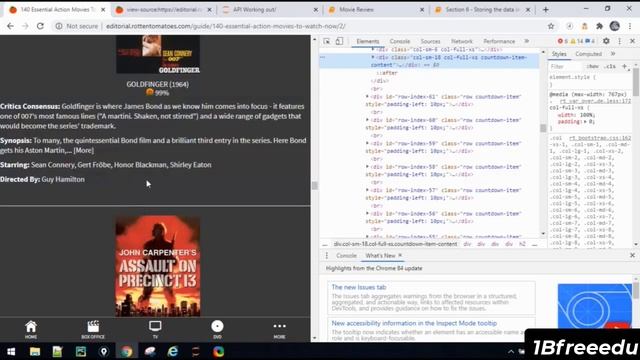Click the DevTools inspect element picker icon
The image size is (640, 360).
click(x=327, y=41)
